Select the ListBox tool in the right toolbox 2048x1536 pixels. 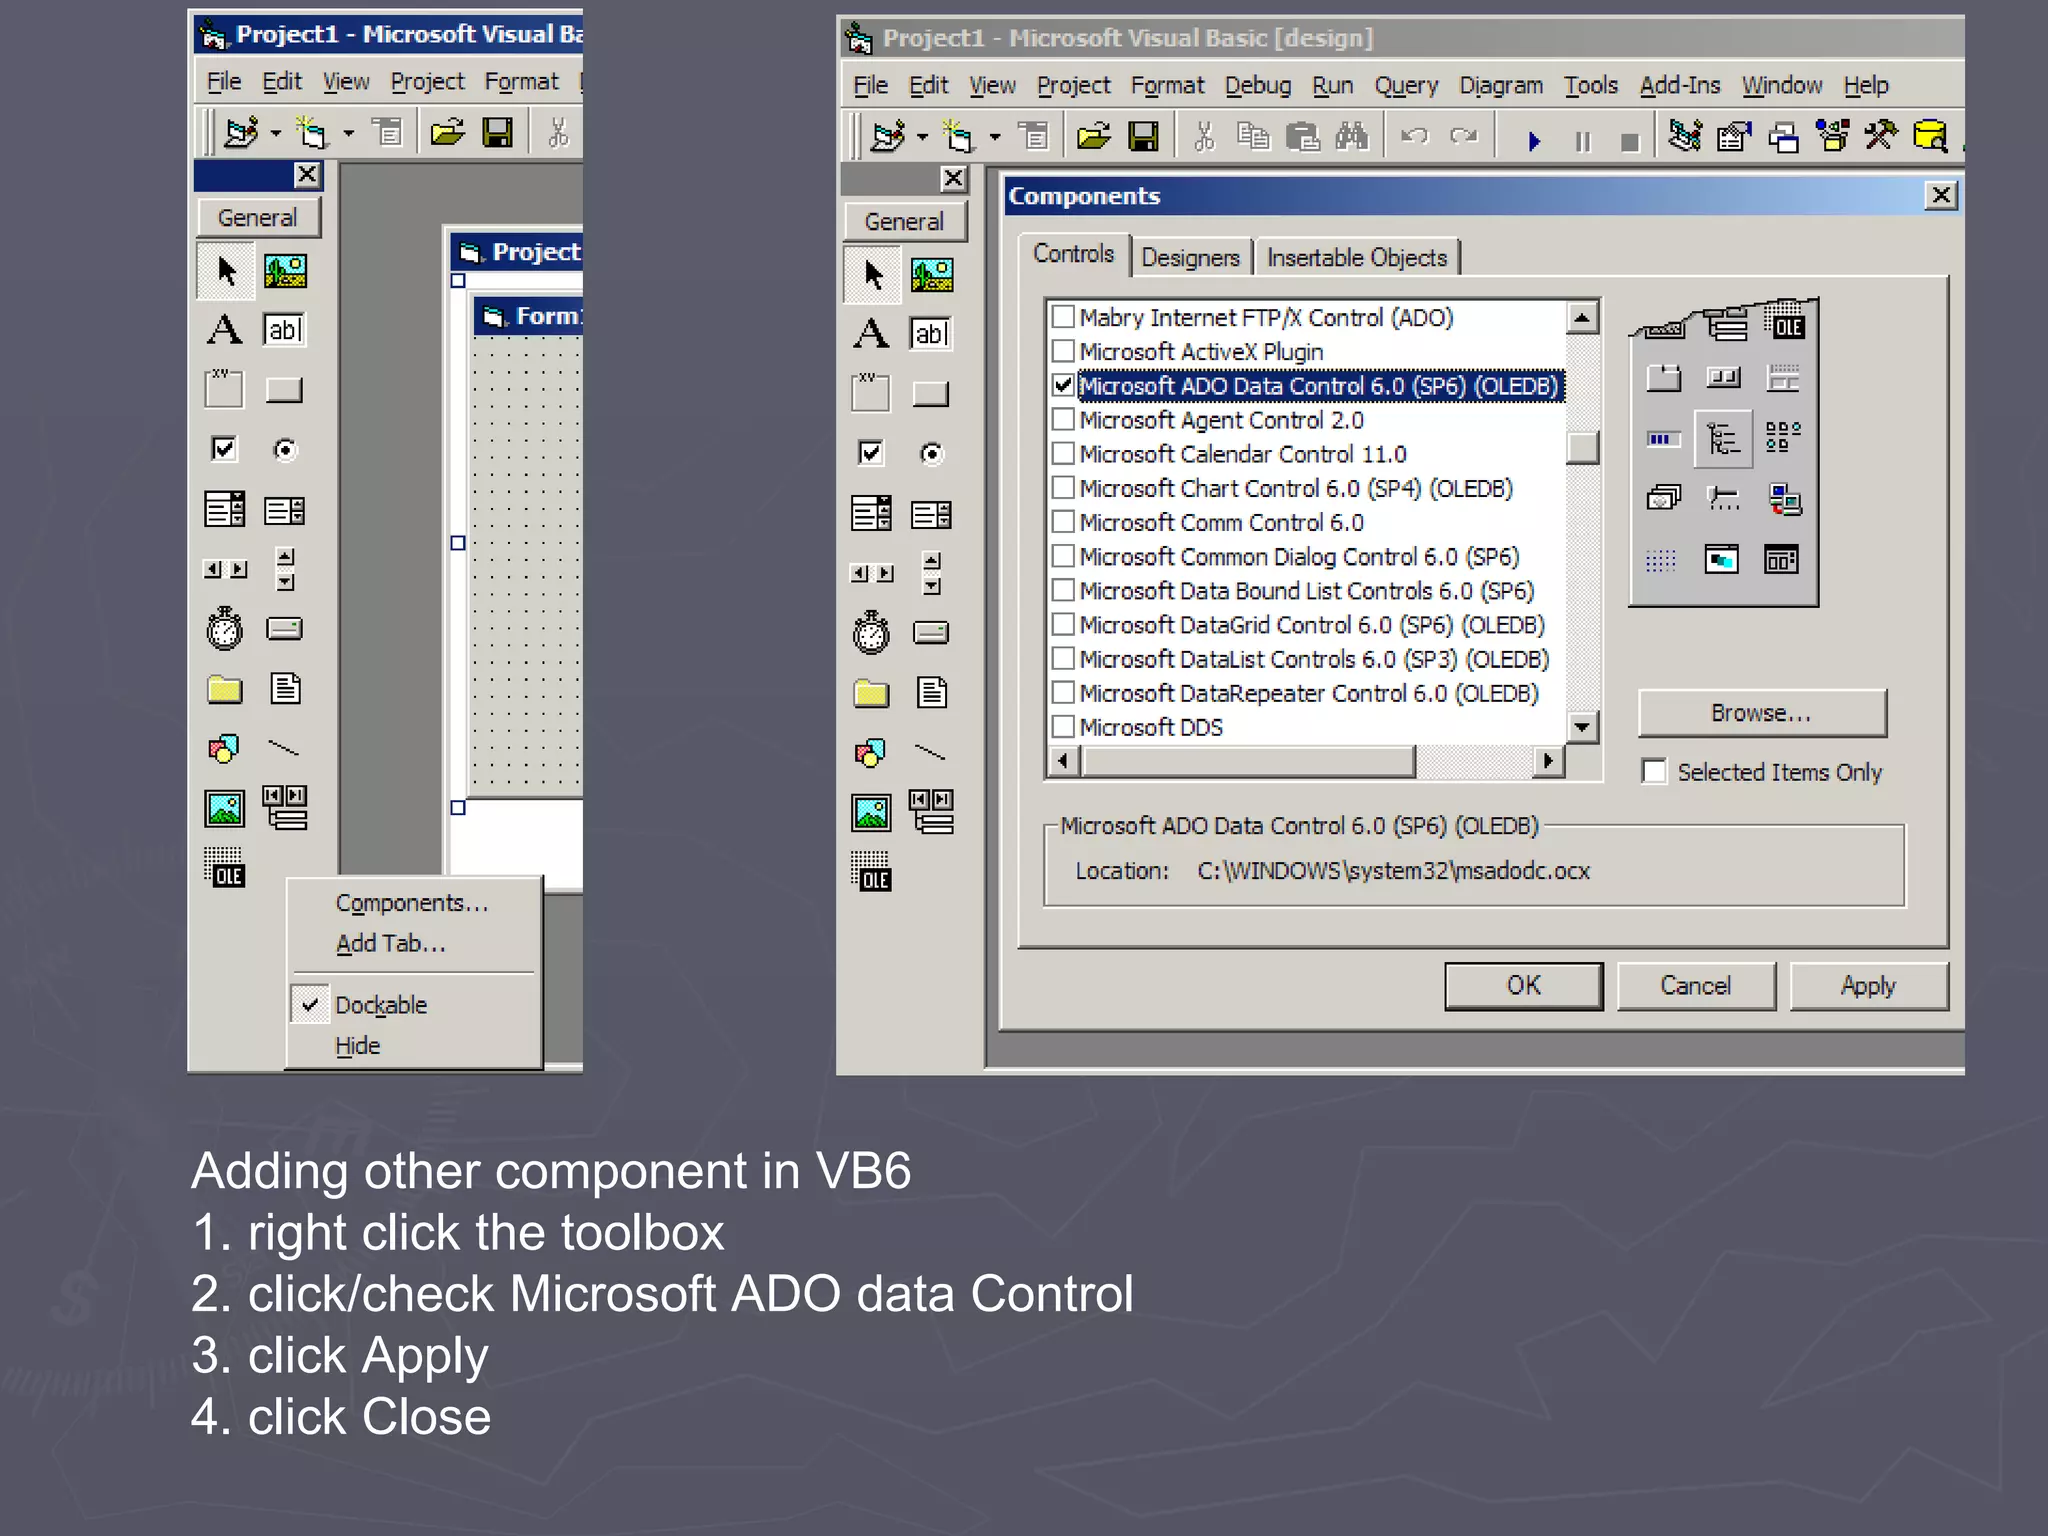point(931,514)
